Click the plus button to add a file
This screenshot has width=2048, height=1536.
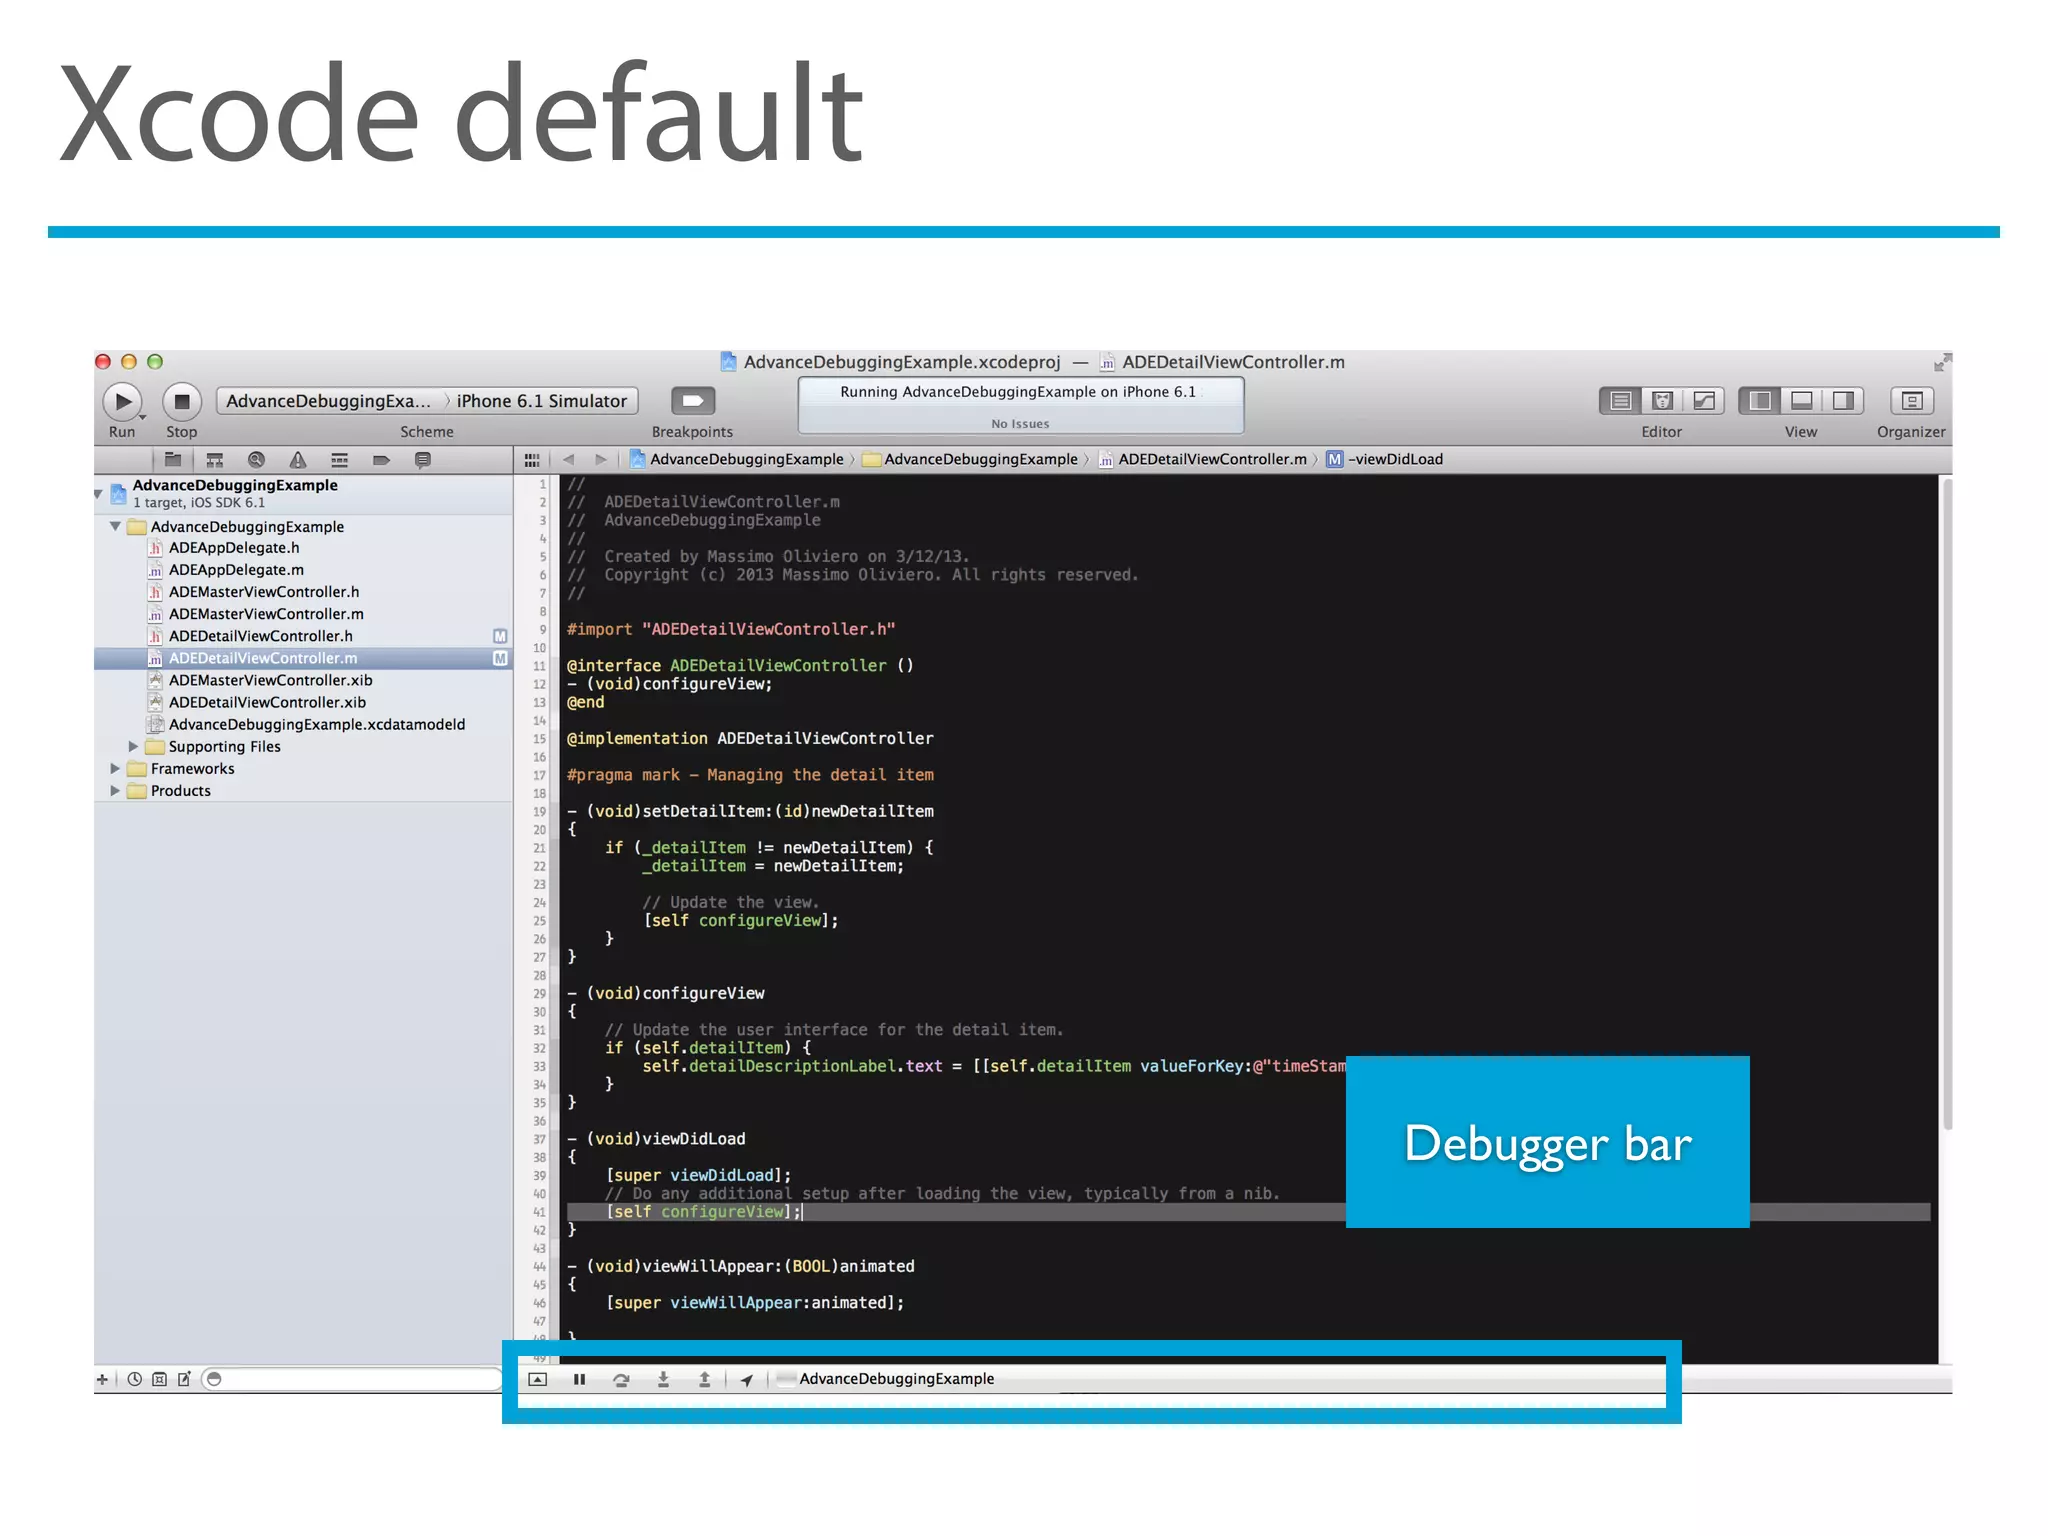[102, 1379]
